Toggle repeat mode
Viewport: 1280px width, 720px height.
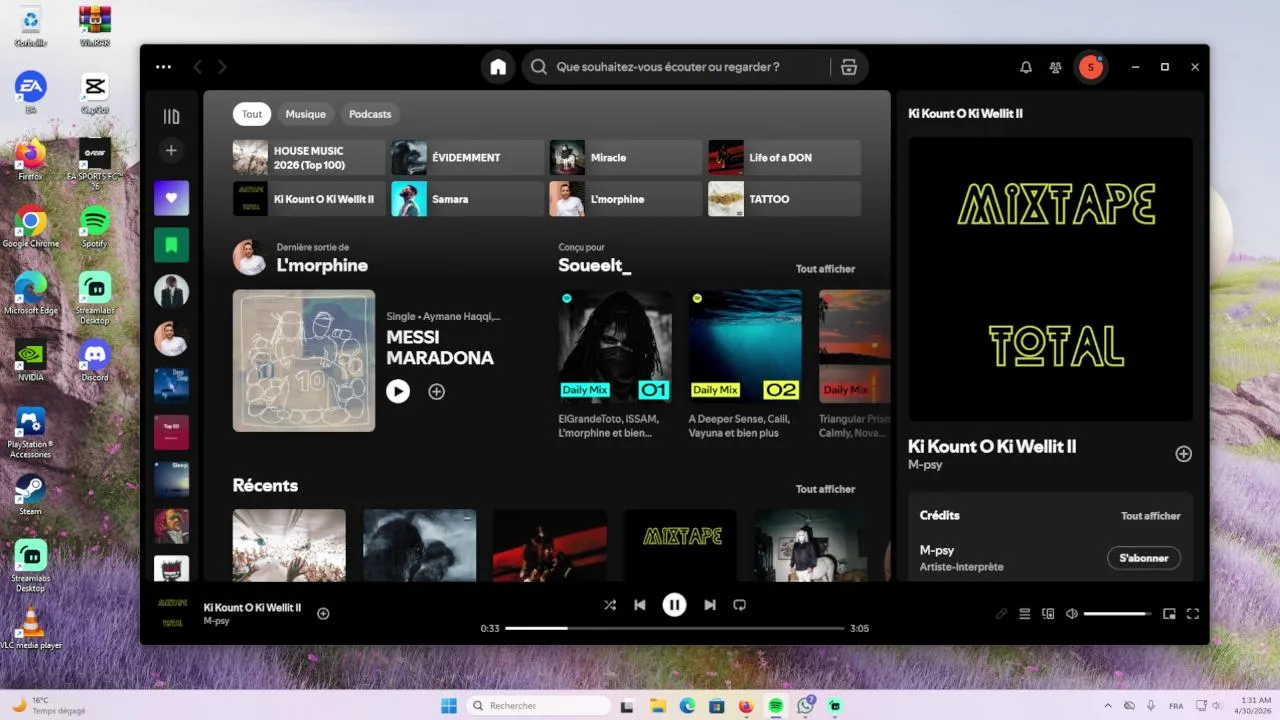point(740,605)
